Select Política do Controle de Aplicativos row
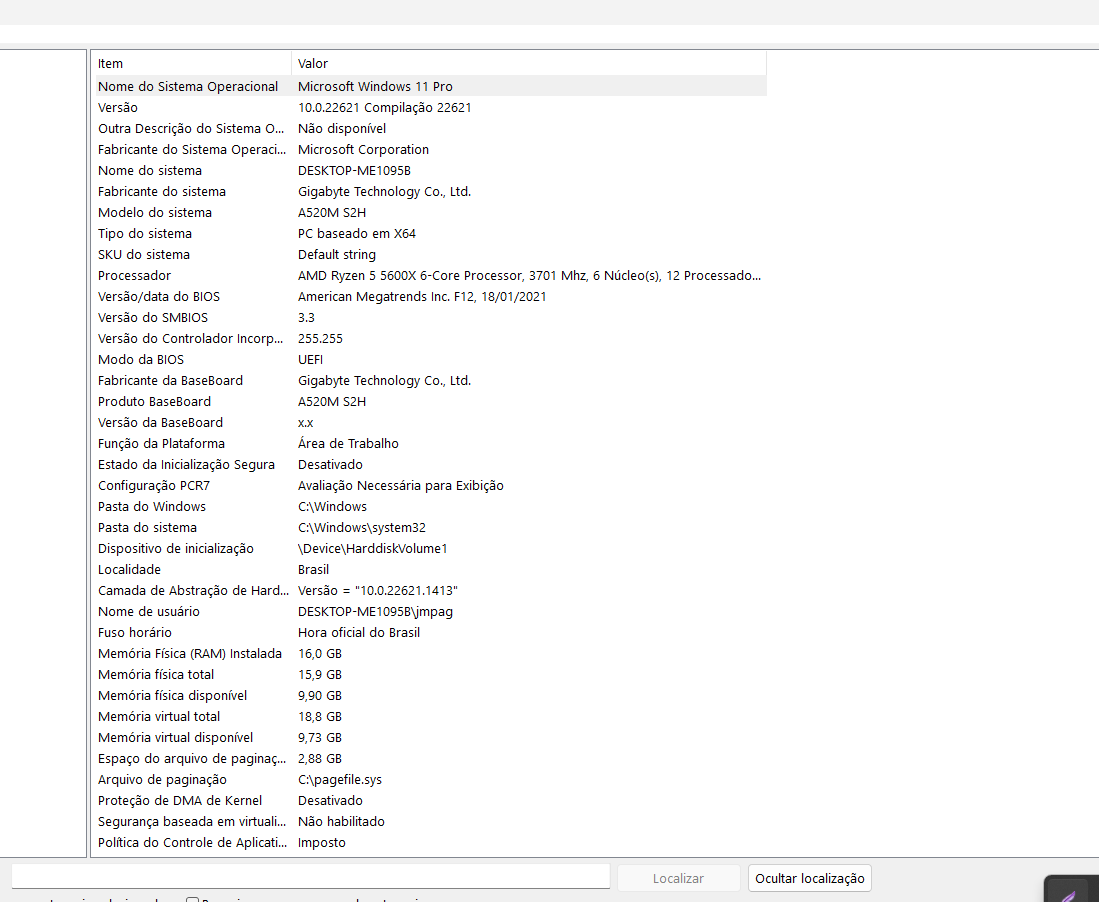 pyautogui.click(x=430, y=843)
